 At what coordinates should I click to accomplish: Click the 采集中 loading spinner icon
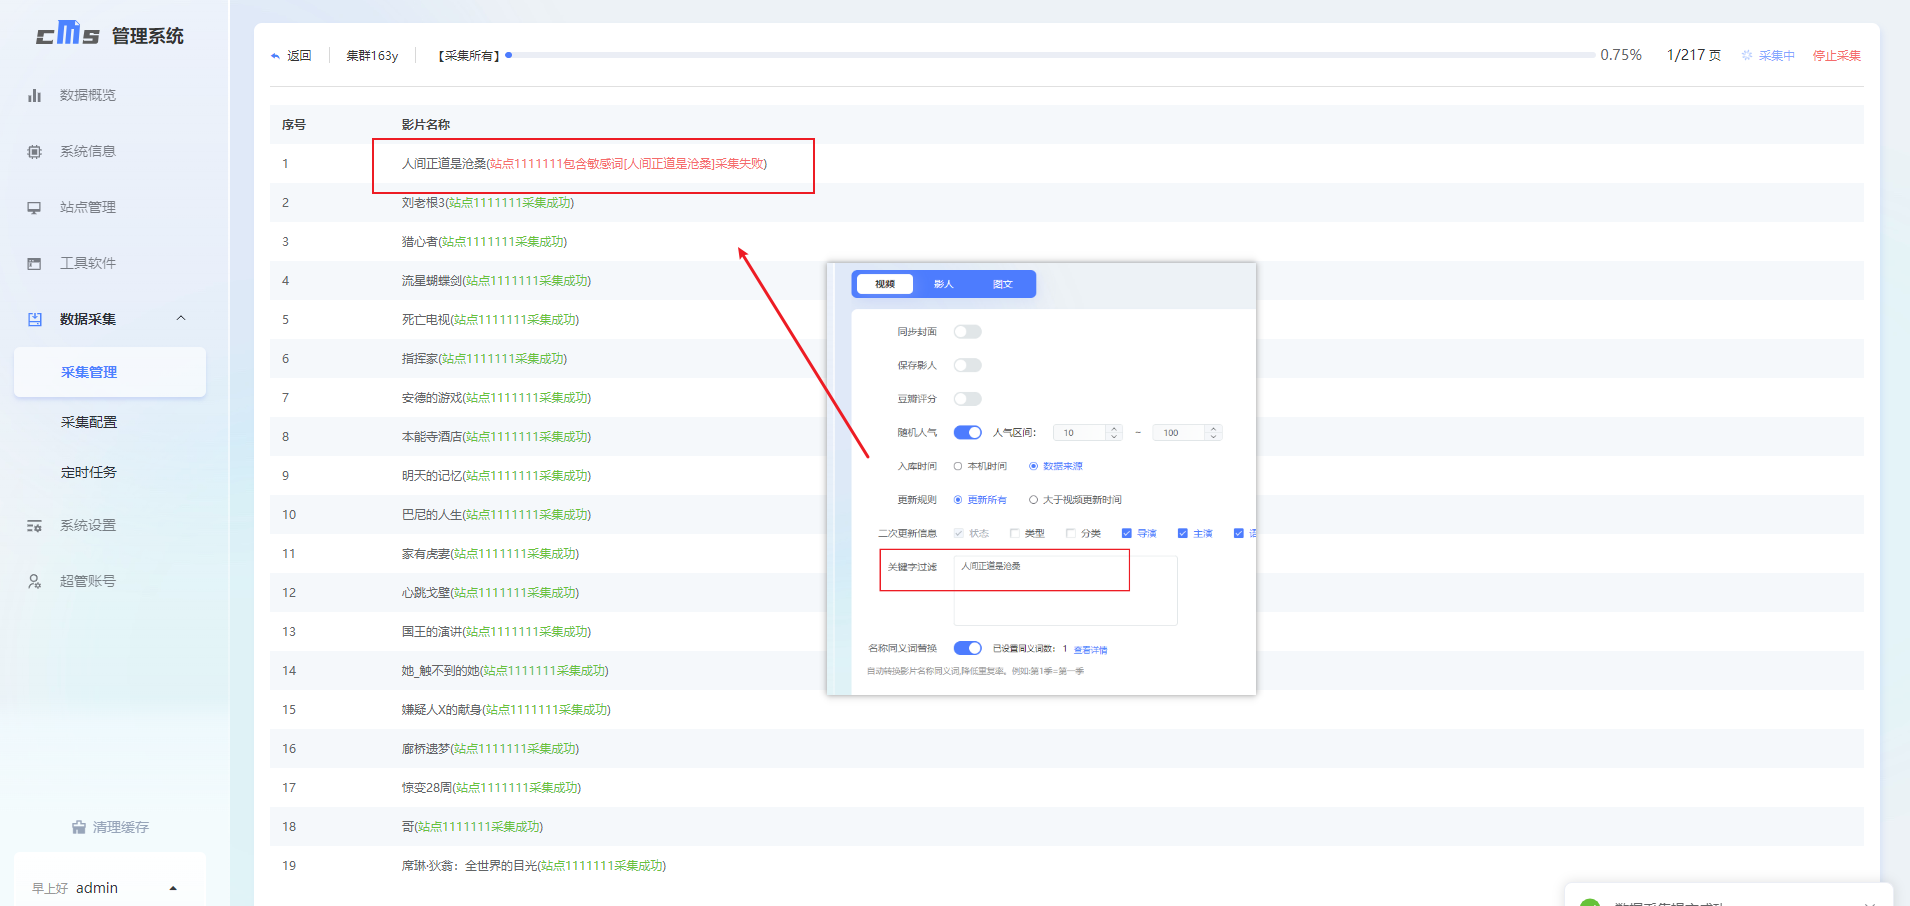(x=1747, y=55)
